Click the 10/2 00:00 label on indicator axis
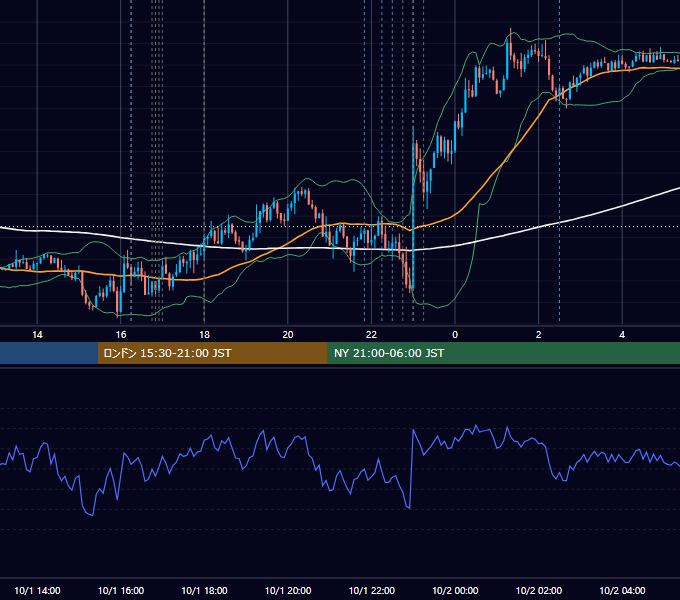680x600 pixels. click(x=455, y=590)
